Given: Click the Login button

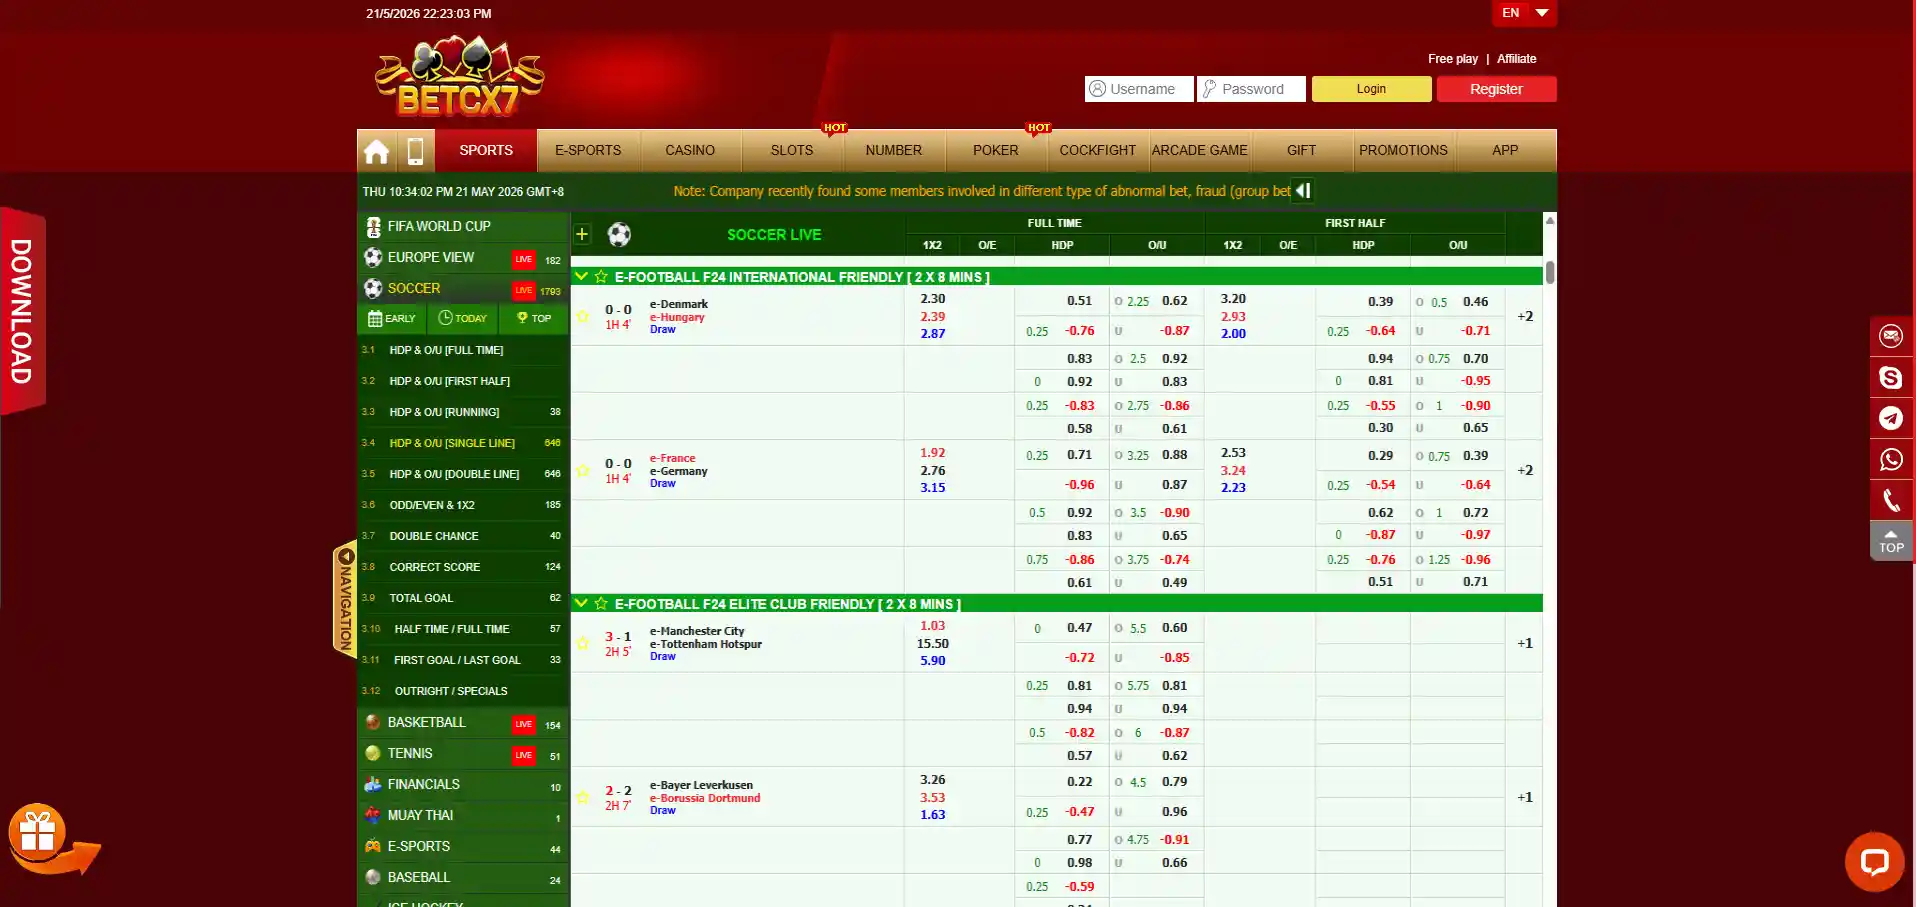Looking at the screenshot, I should (x=1371, y=89).
